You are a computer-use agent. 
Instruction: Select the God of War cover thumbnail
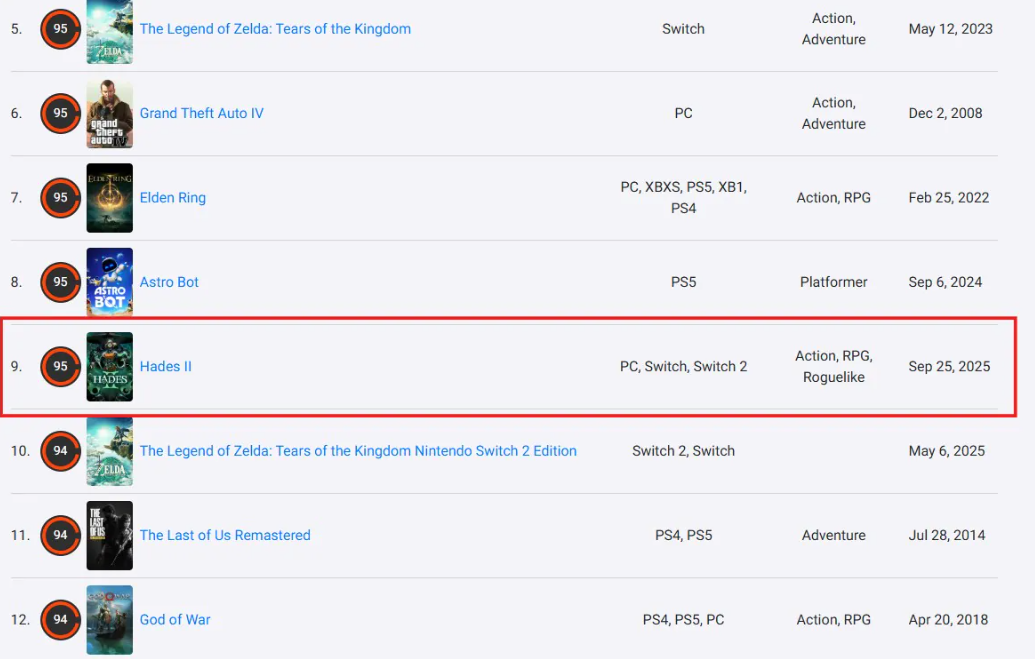point(109,620)
